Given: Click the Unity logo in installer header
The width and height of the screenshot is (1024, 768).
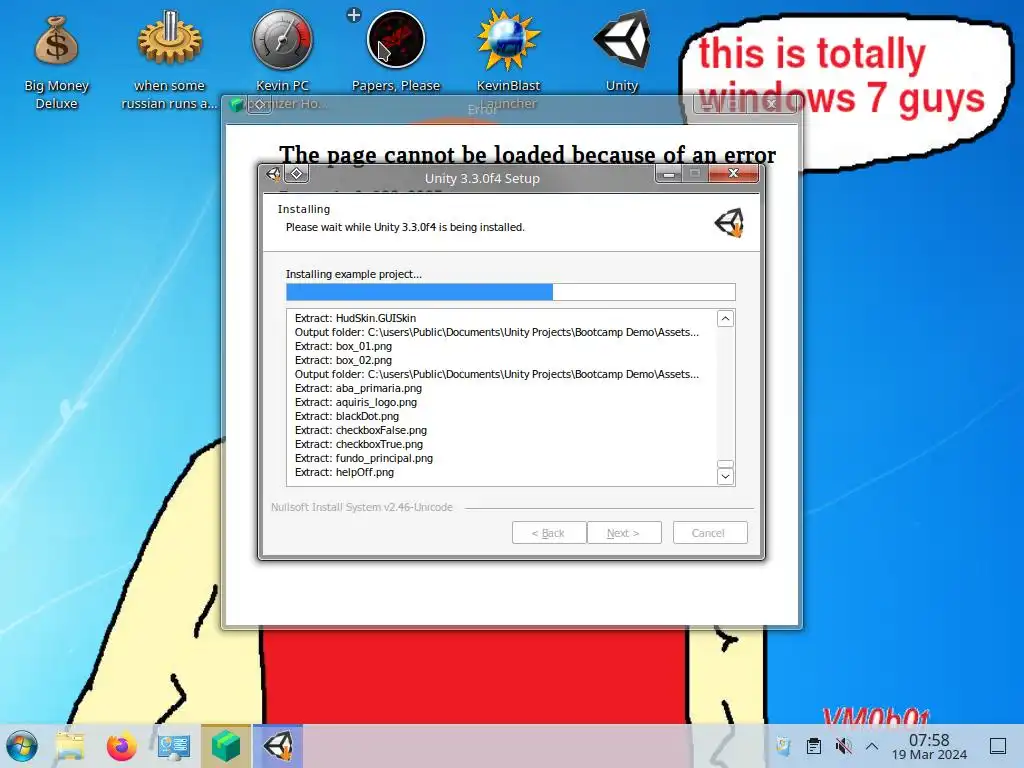Looking at the screenshot, I should [x=729, y=223].
